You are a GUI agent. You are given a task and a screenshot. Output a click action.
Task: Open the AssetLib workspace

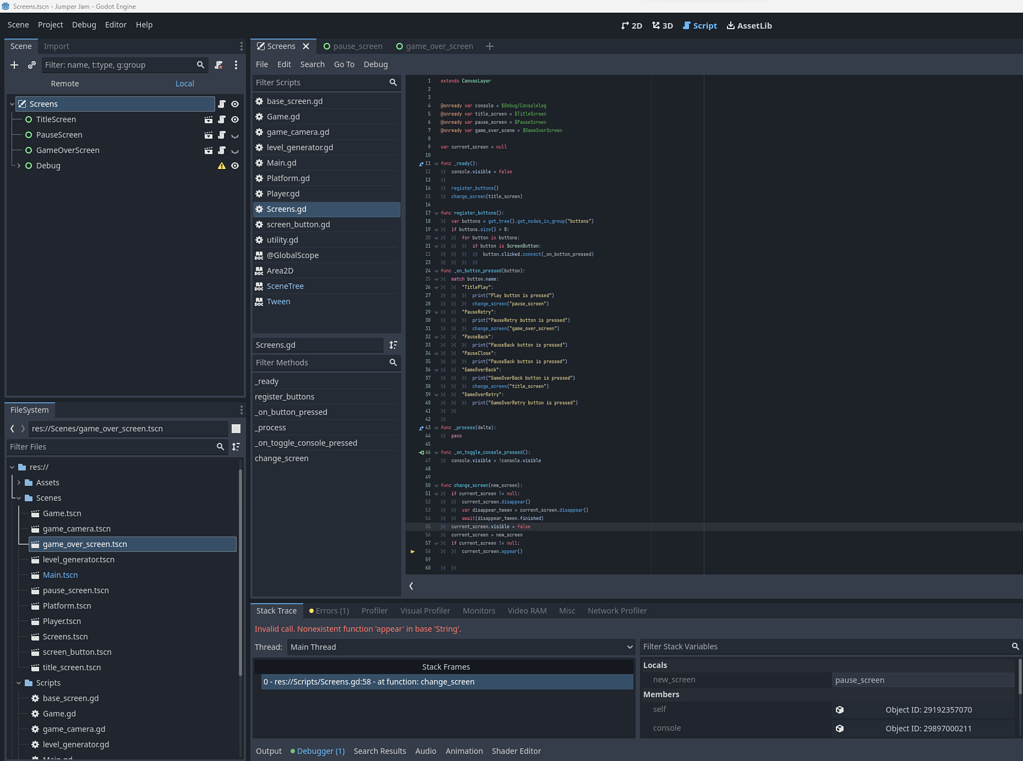click(748, 25)
